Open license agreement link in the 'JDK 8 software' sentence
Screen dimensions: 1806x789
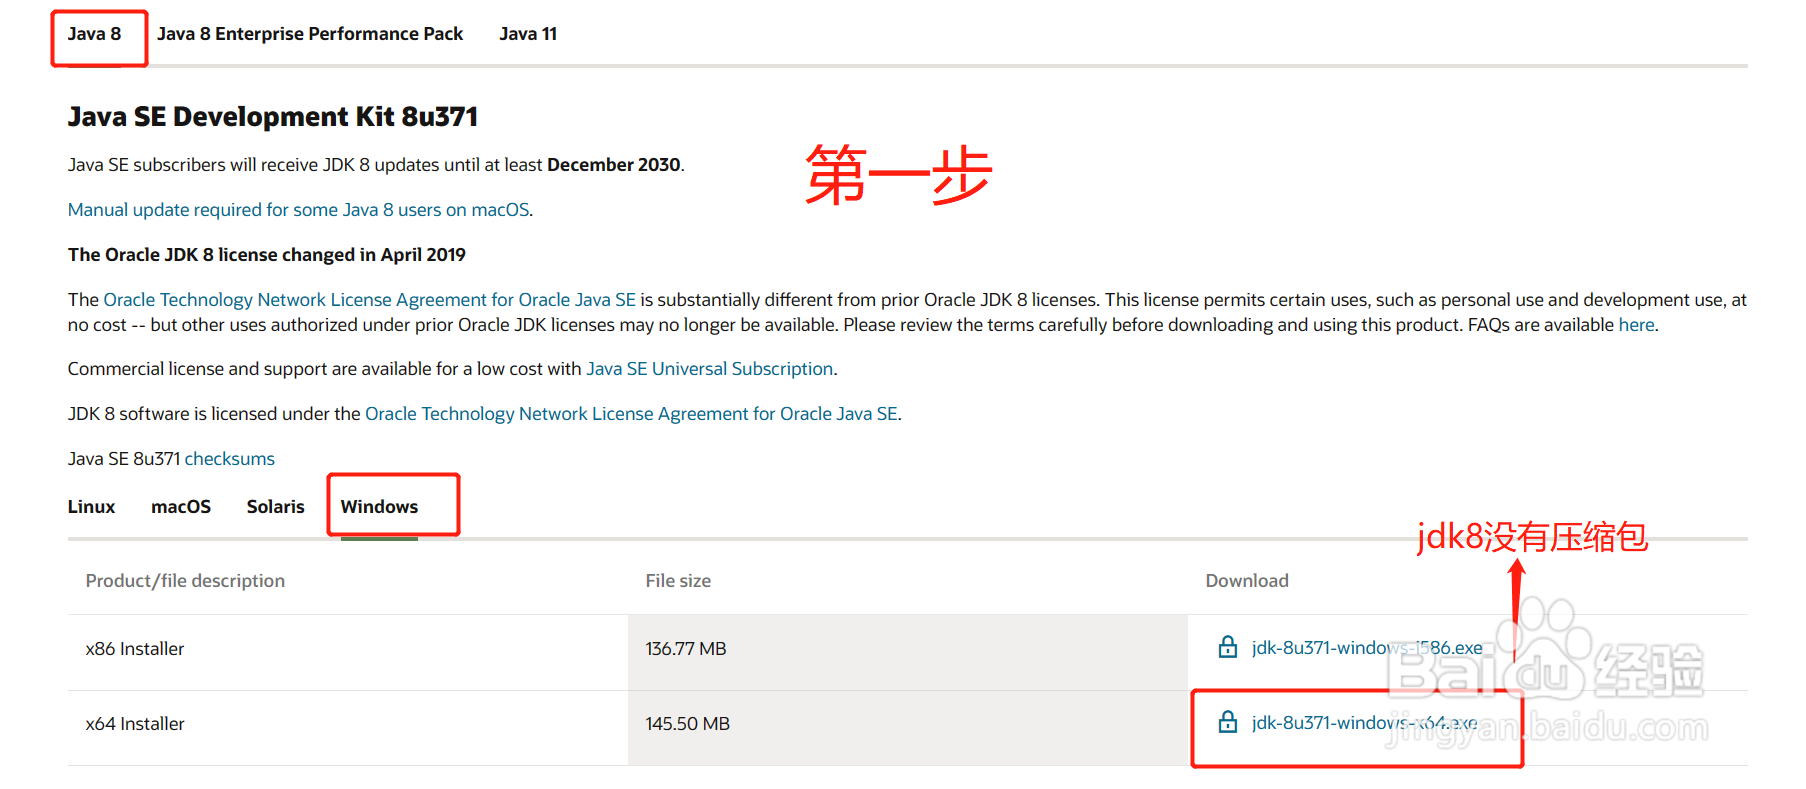tap(631, 414)
